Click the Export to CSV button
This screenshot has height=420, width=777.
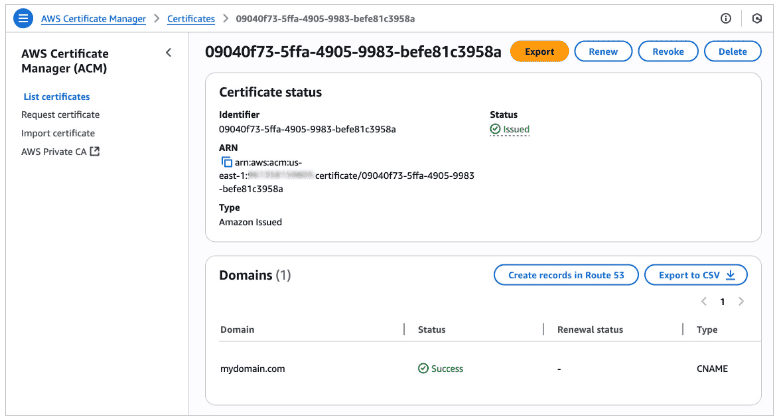click(x=696, y=275)
